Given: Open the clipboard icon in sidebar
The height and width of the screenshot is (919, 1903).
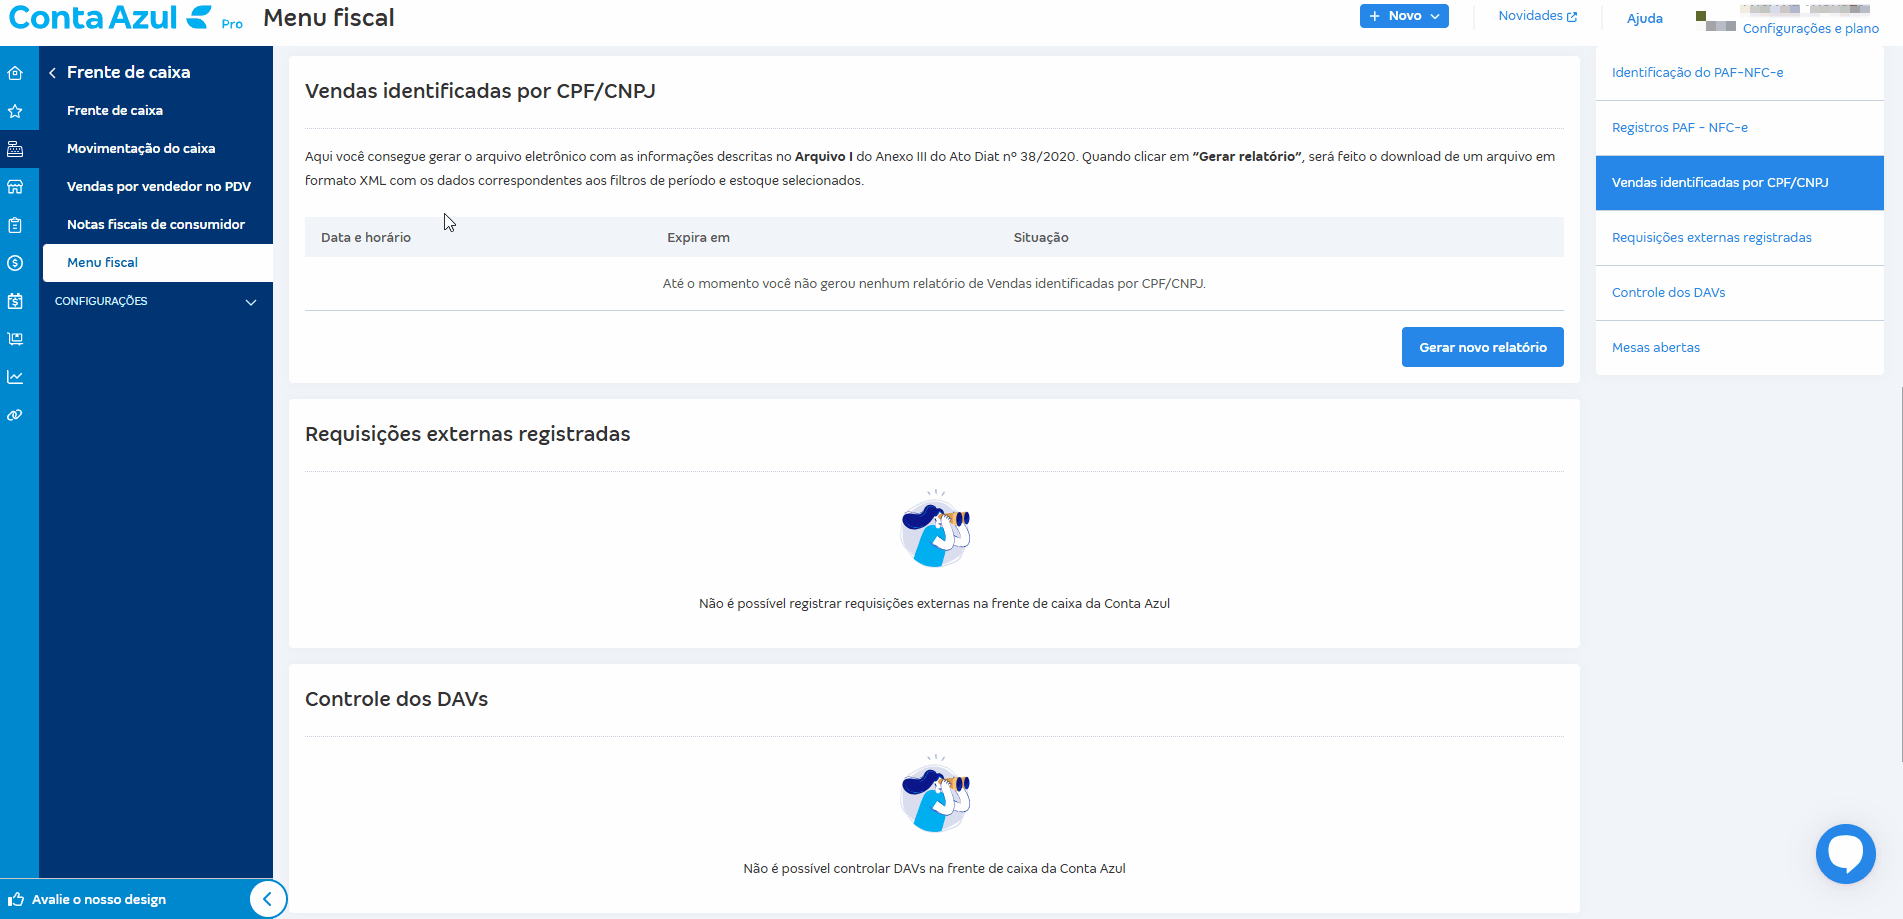Looking at the screenshot, I should tap(15, 225).
